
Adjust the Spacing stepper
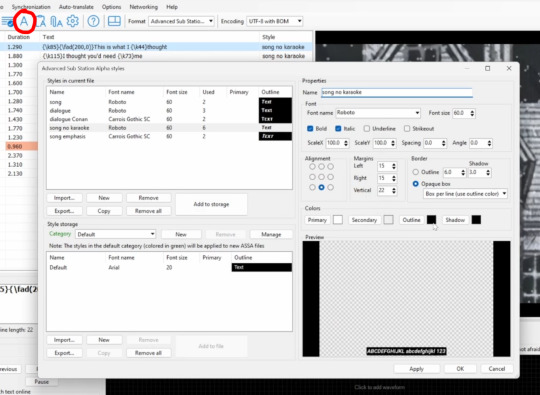tap(444, 143)
